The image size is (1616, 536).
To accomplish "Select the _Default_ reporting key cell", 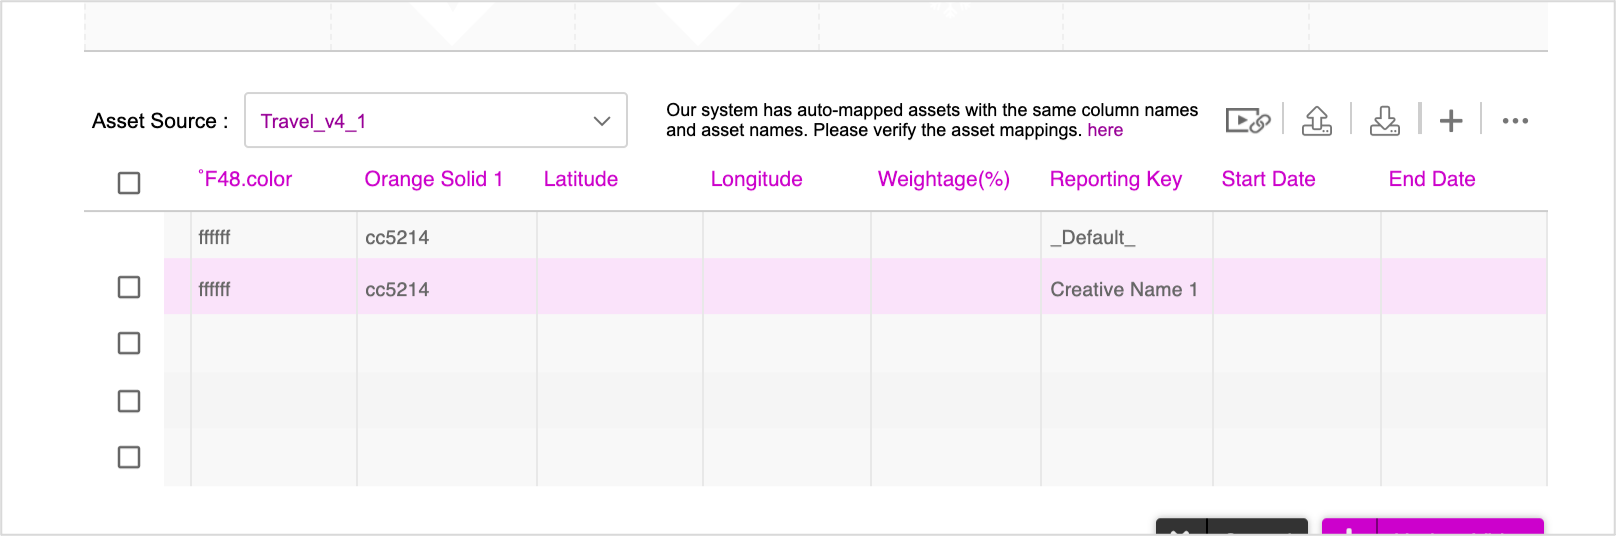I will 1127,237.
